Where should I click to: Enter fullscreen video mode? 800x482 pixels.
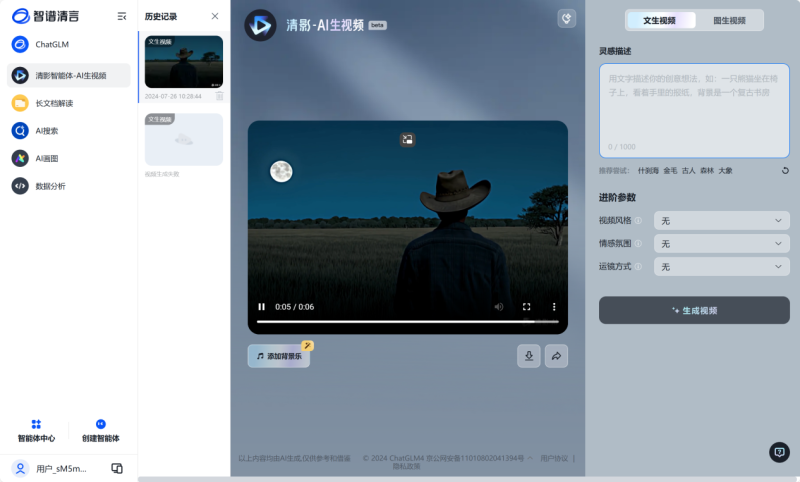tap(527, 307)
